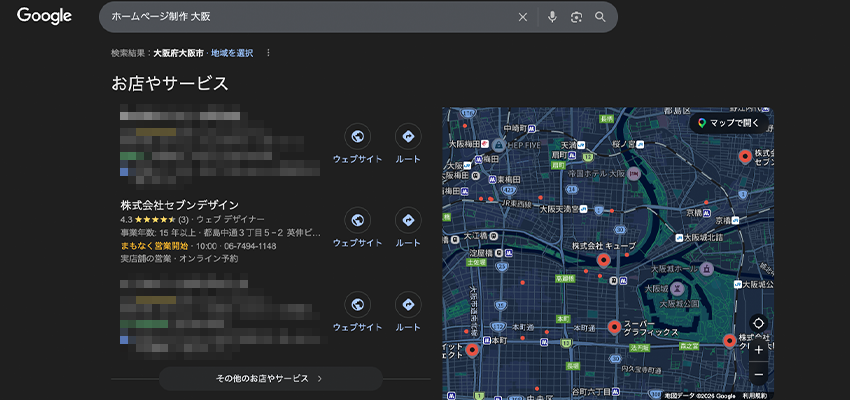Click the 東梅田 station label on map
The image size is (850, 400).
click(x=509, y=179)
